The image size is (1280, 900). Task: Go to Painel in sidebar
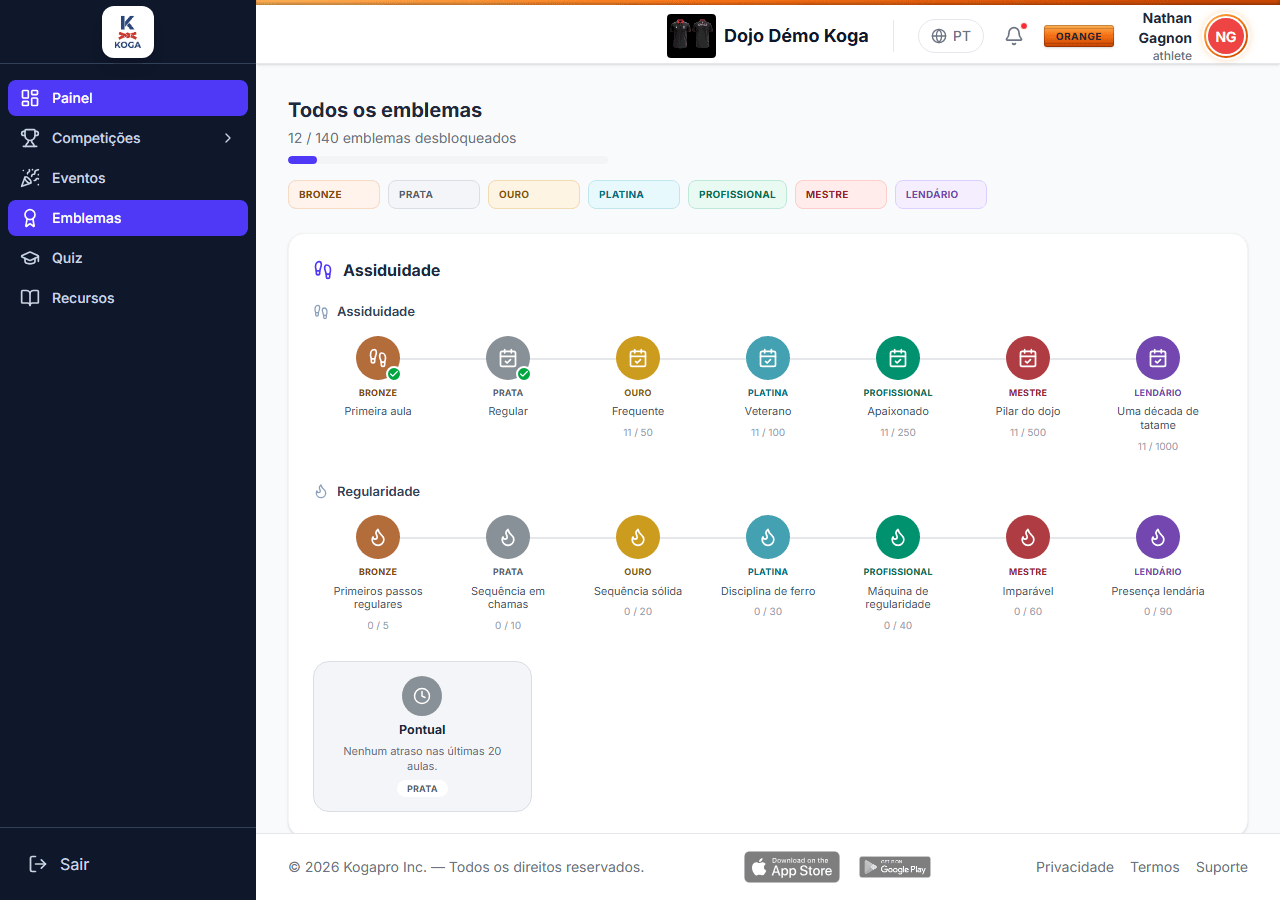click(128, 98)
